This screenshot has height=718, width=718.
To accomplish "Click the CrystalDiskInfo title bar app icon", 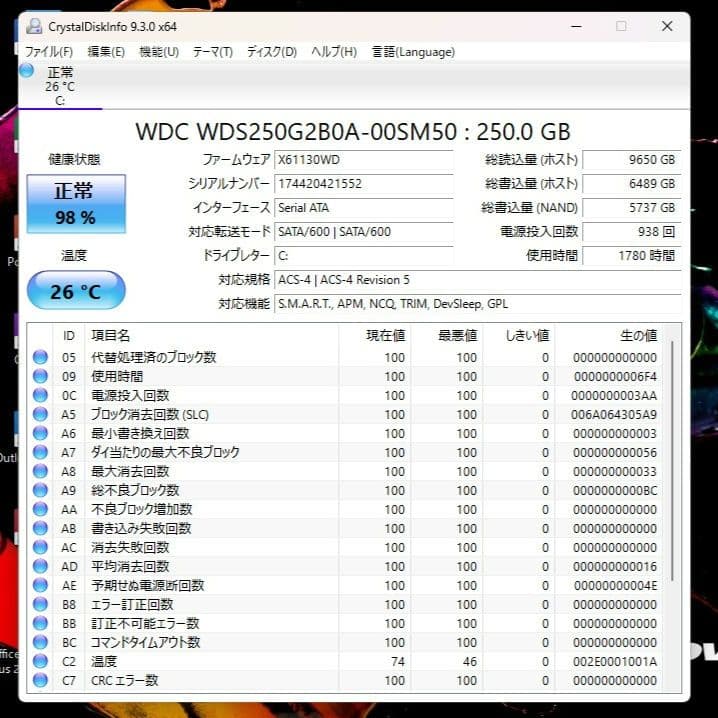I will (x=34, y=26).
